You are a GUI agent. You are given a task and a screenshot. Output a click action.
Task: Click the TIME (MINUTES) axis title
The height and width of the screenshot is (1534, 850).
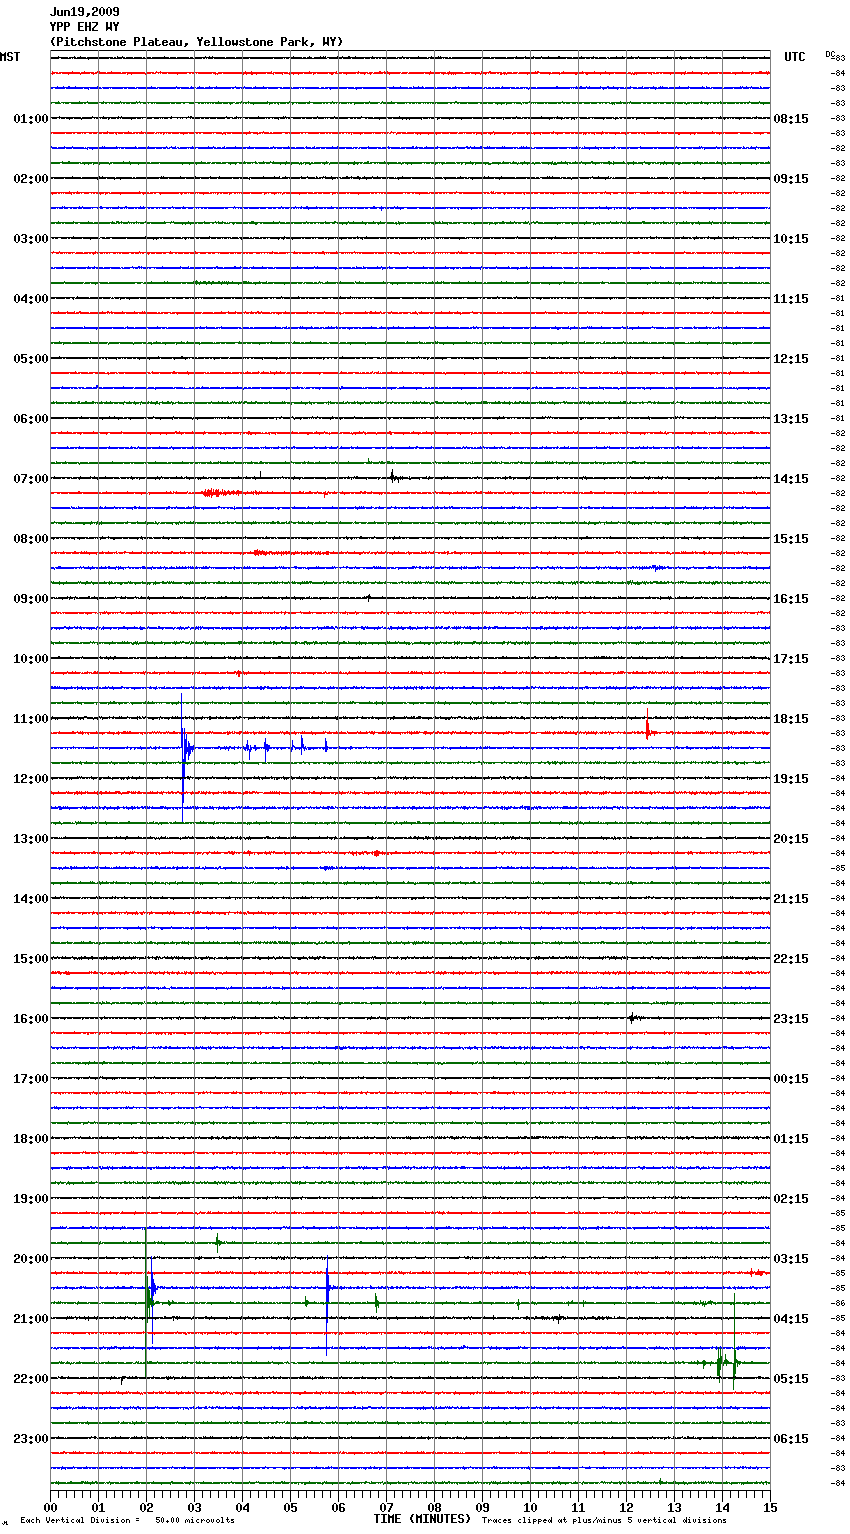click(422, 1519)
